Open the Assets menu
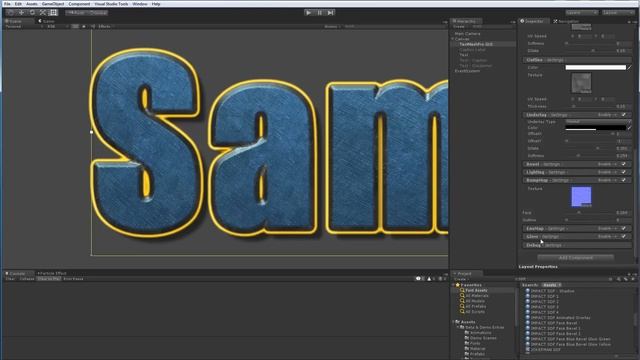This screenshot has height=360, width=640. point(32,4)
